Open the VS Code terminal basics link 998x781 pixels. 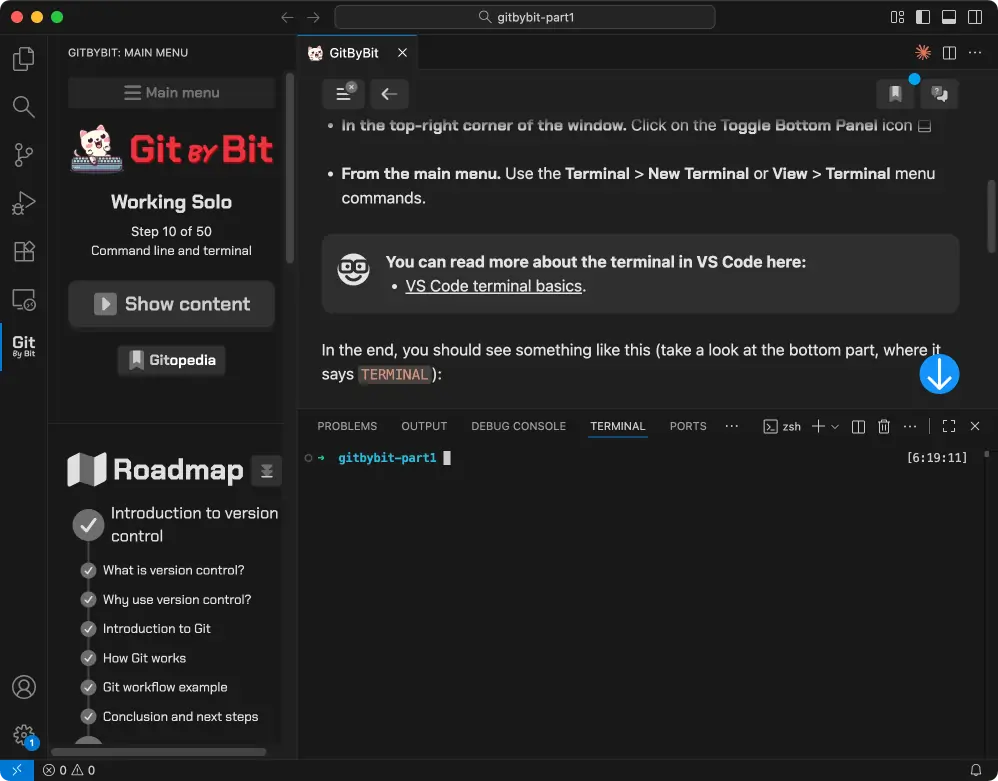[x=494, y=286]
